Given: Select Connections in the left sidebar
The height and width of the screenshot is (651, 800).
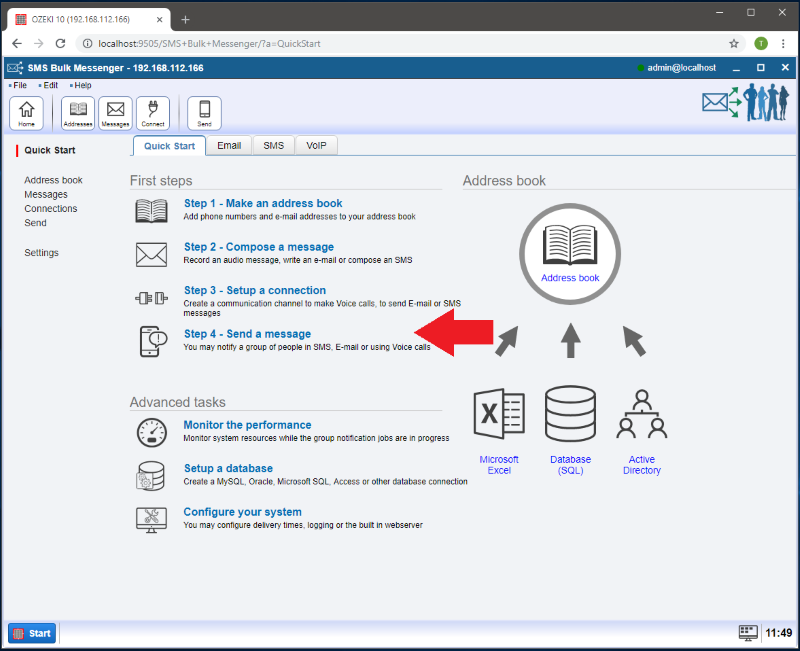Looking at the screenshot, I should (51, 209).
